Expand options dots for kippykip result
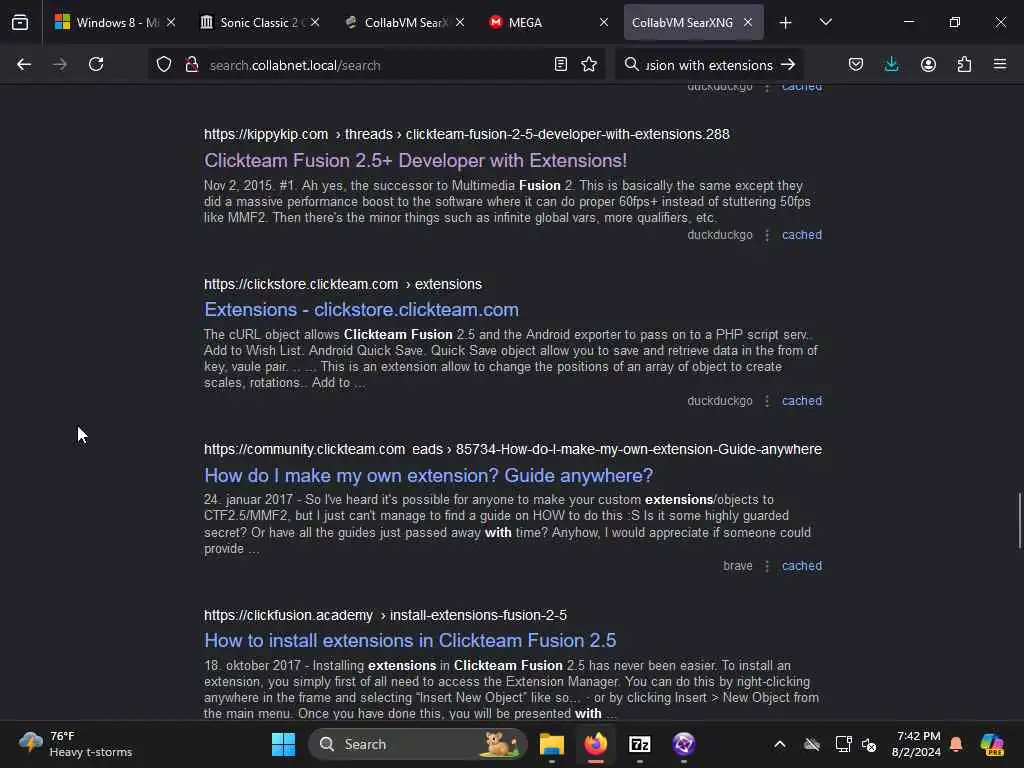 [x=767, y=235]
